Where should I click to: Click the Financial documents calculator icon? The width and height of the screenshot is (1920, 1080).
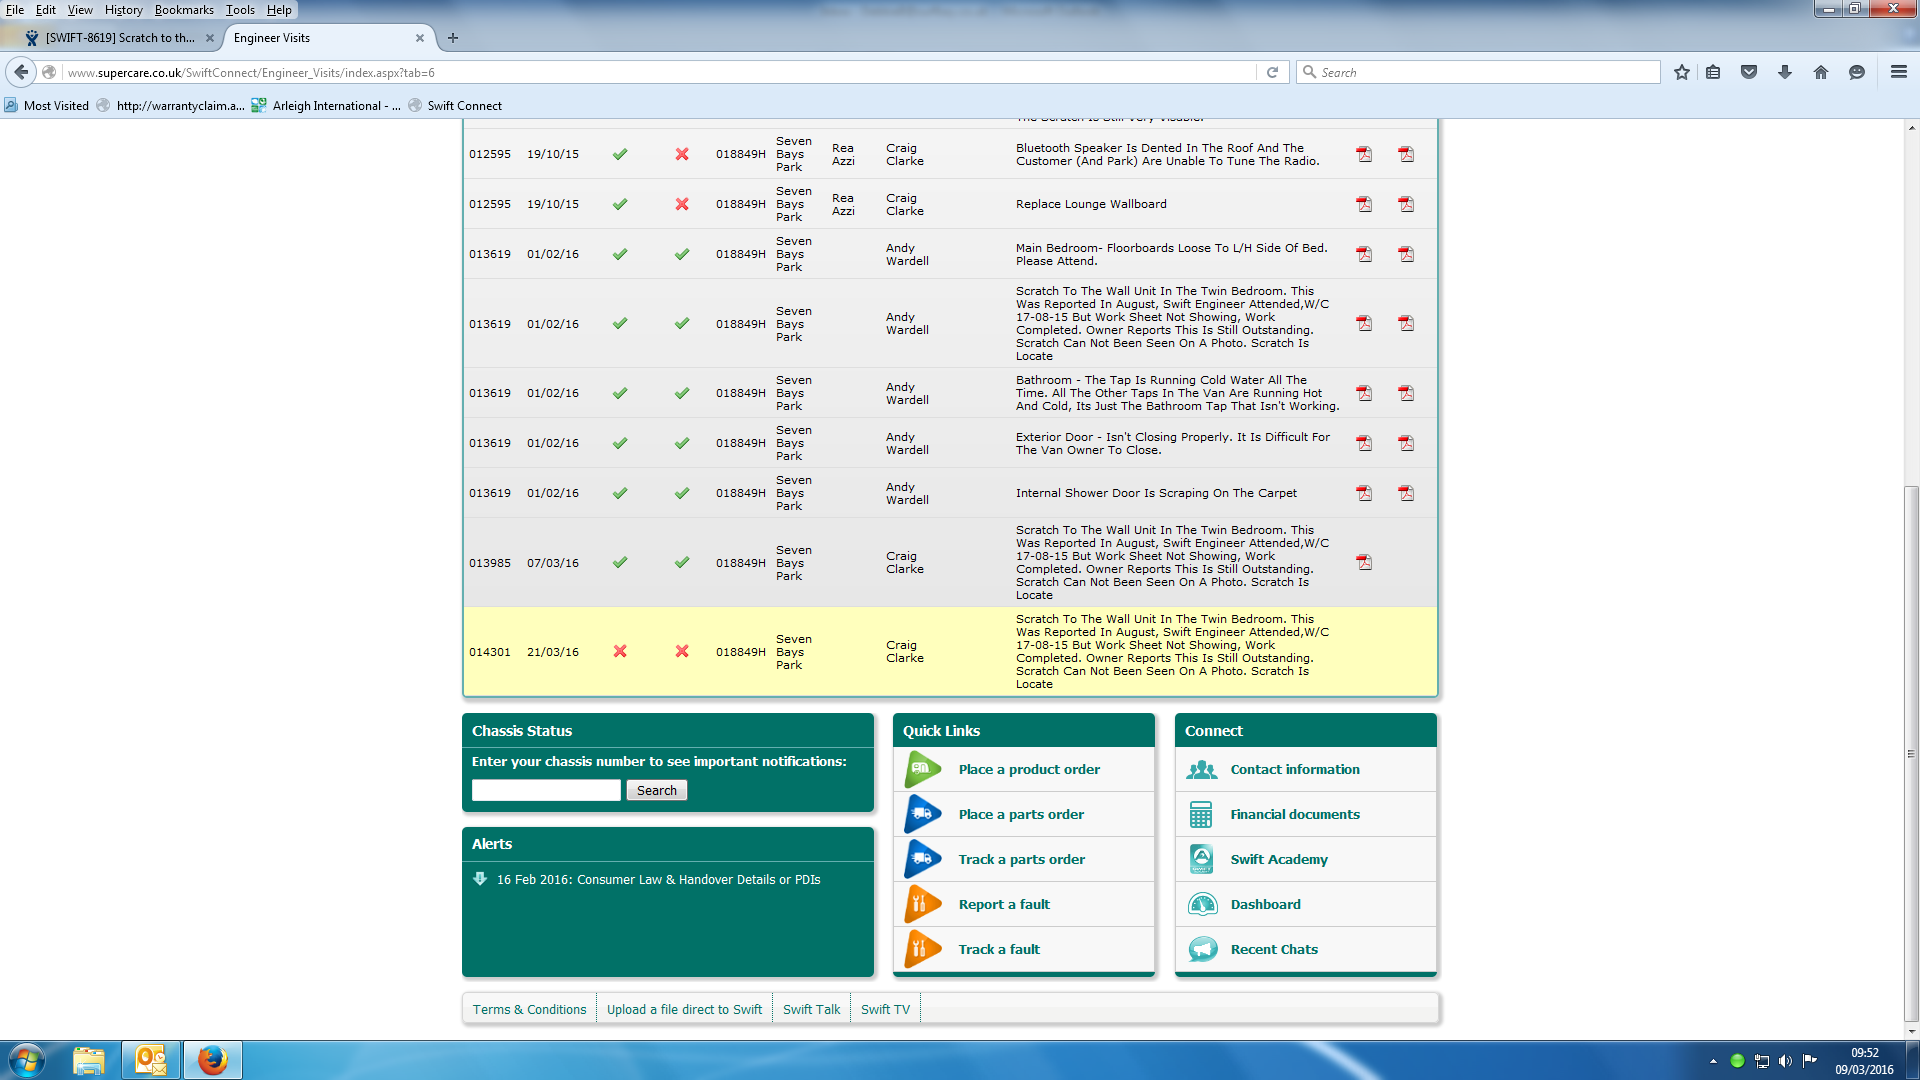click(1202, 814)
